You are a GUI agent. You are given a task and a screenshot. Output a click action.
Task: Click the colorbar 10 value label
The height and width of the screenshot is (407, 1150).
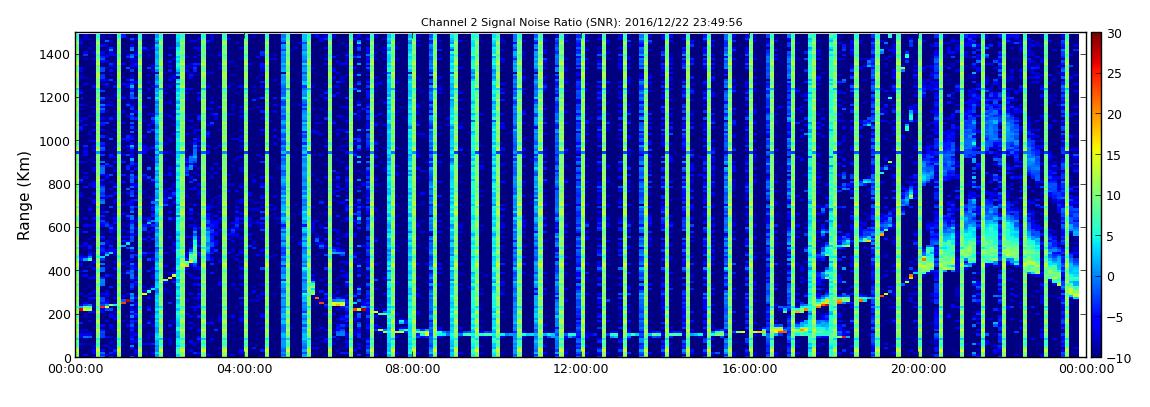coord(1115,196)
